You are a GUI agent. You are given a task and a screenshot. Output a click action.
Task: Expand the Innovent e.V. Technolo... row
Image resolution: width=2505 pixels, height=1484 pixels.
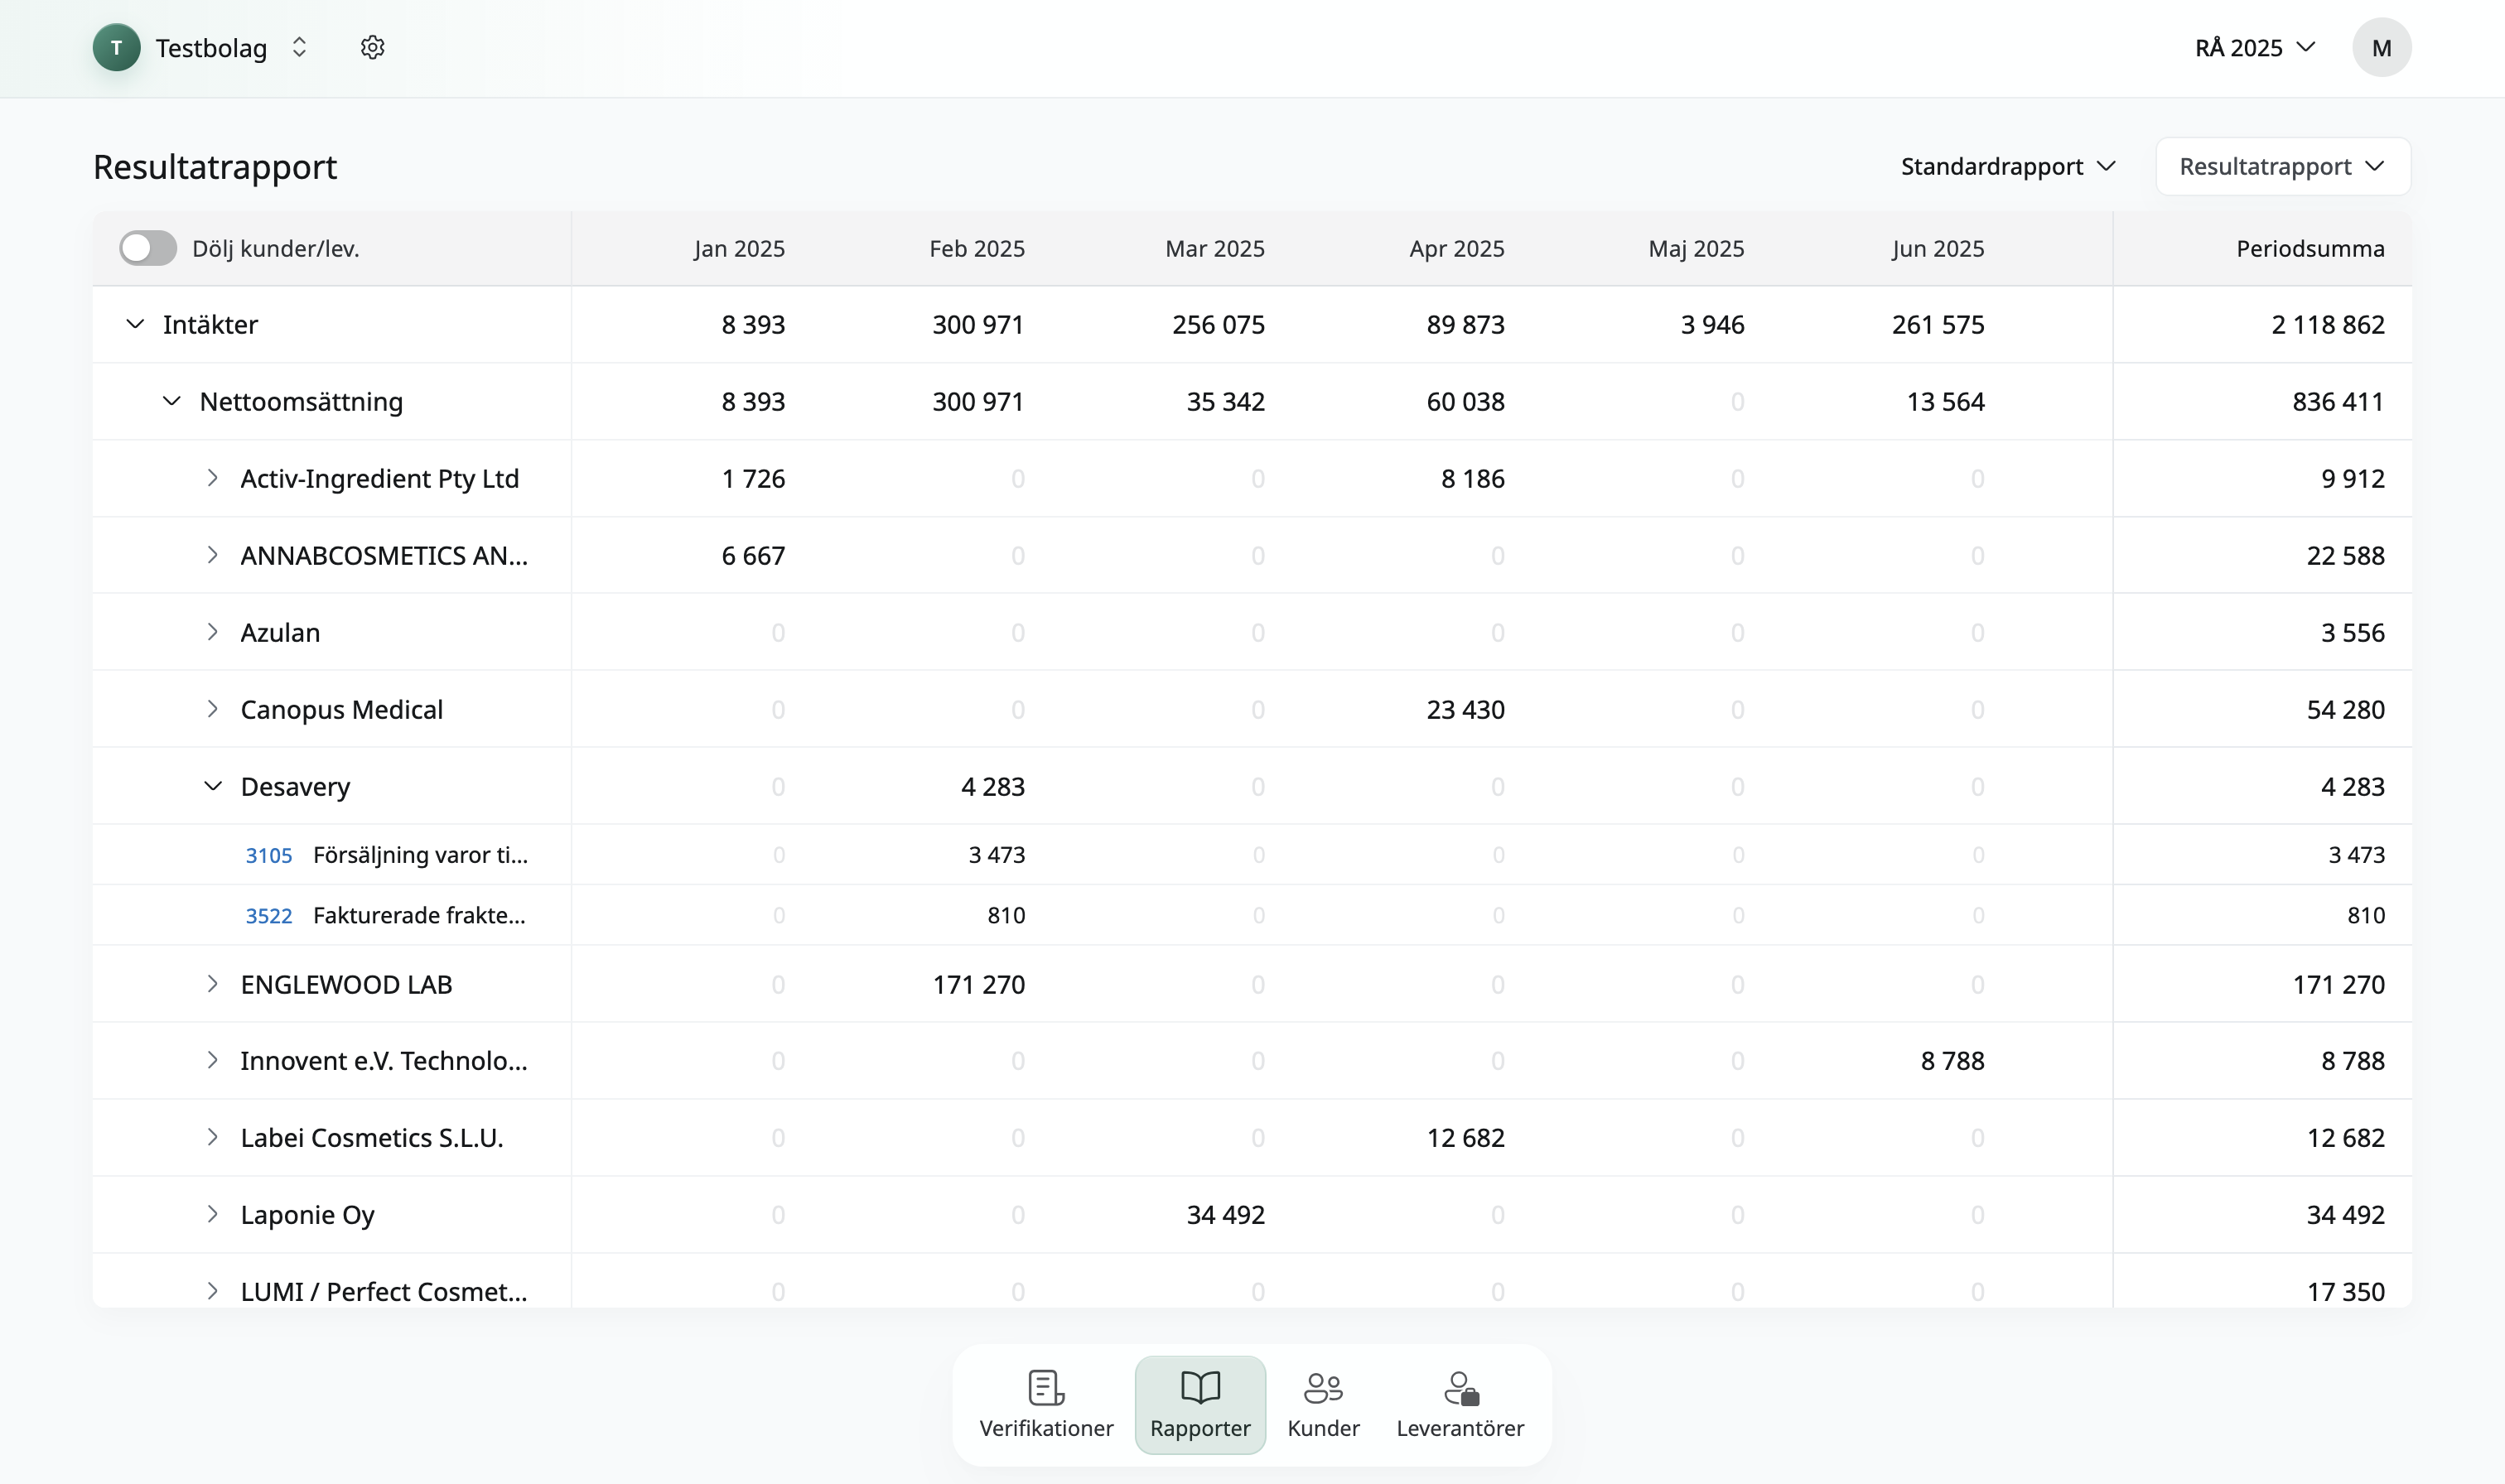pos(212,1060)
